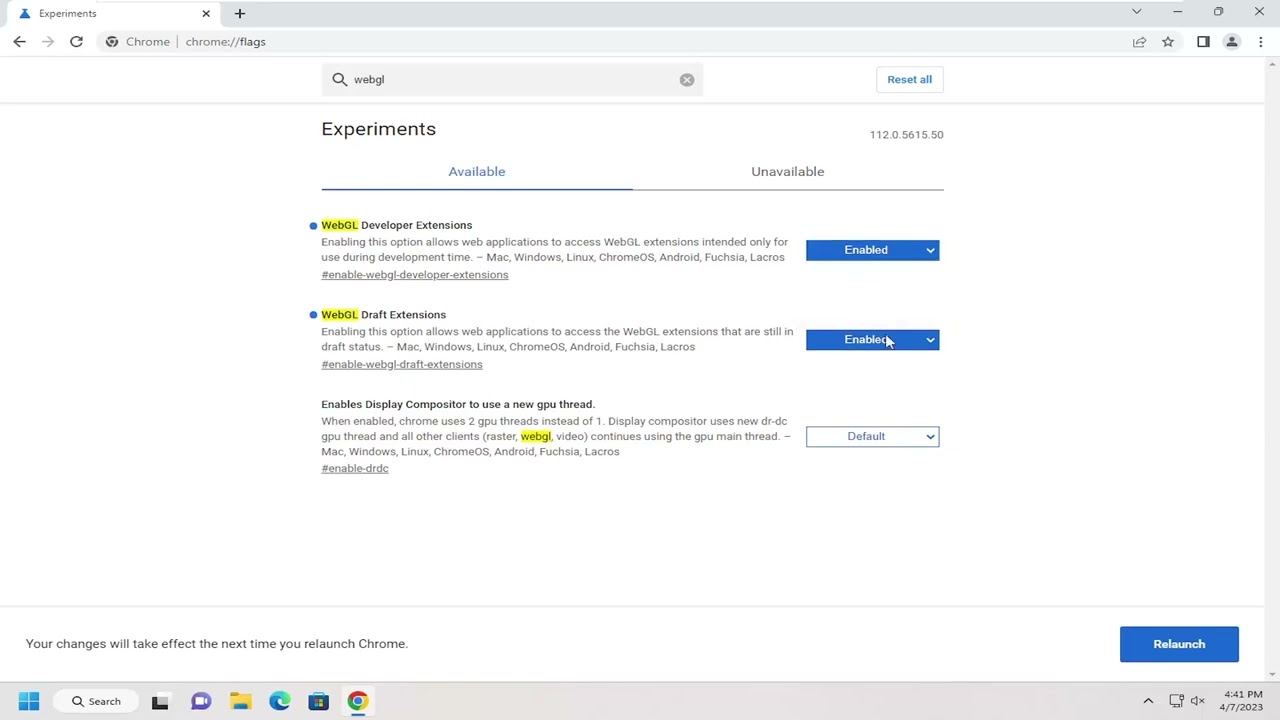
Task: Open Microsoft Store from taskbar
Action: coord(318,701)
